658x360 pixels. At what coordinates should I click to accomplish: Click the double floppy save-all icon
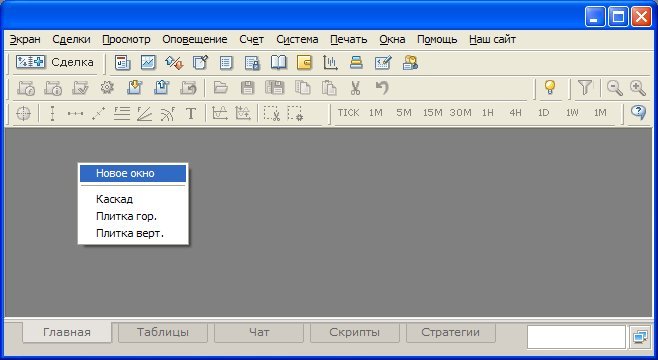click(274, 88)
